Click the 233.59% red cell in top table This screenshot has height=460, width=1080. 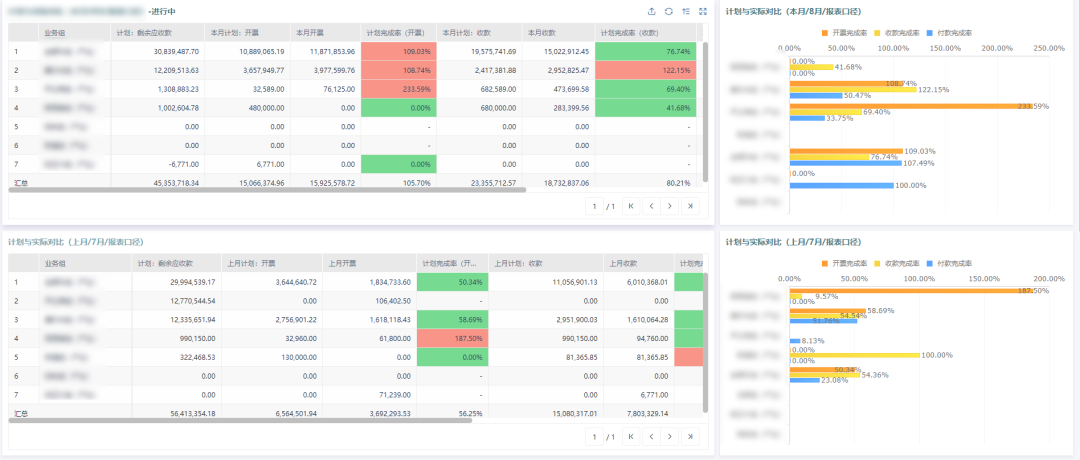pos(398,89)
